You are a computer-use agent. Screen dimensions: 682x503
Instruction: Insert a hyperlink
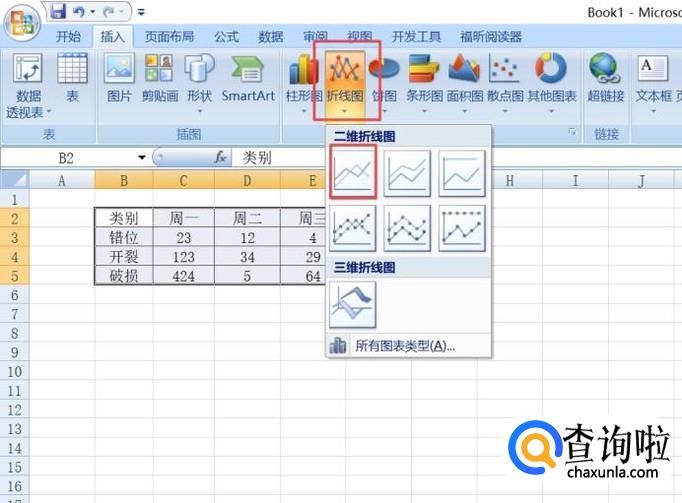(x=606, y=78)
